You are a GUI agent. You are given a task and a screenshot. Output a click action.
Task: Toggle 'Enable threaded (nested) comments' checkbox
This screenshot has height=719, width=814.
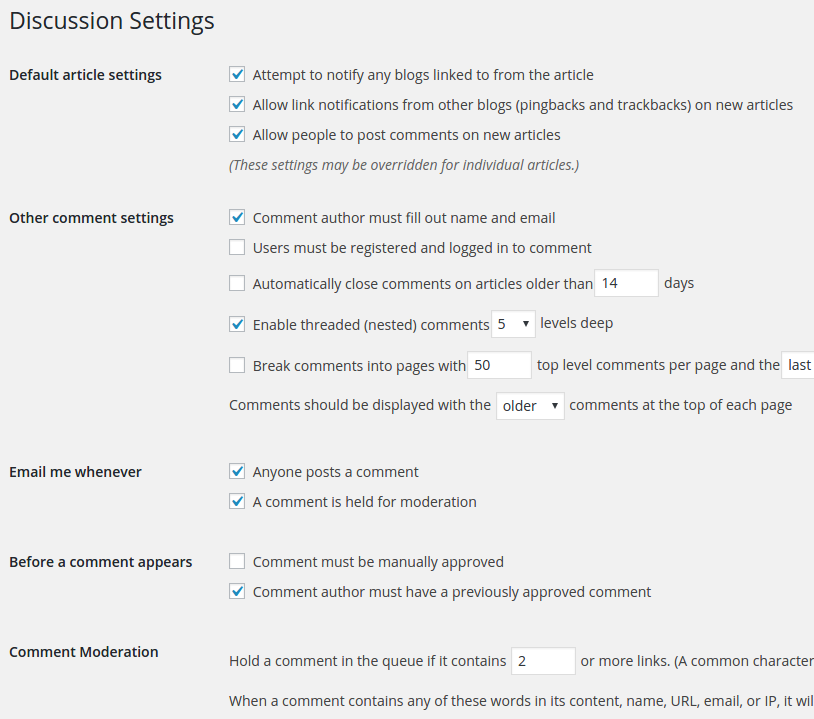coord(237,324)
